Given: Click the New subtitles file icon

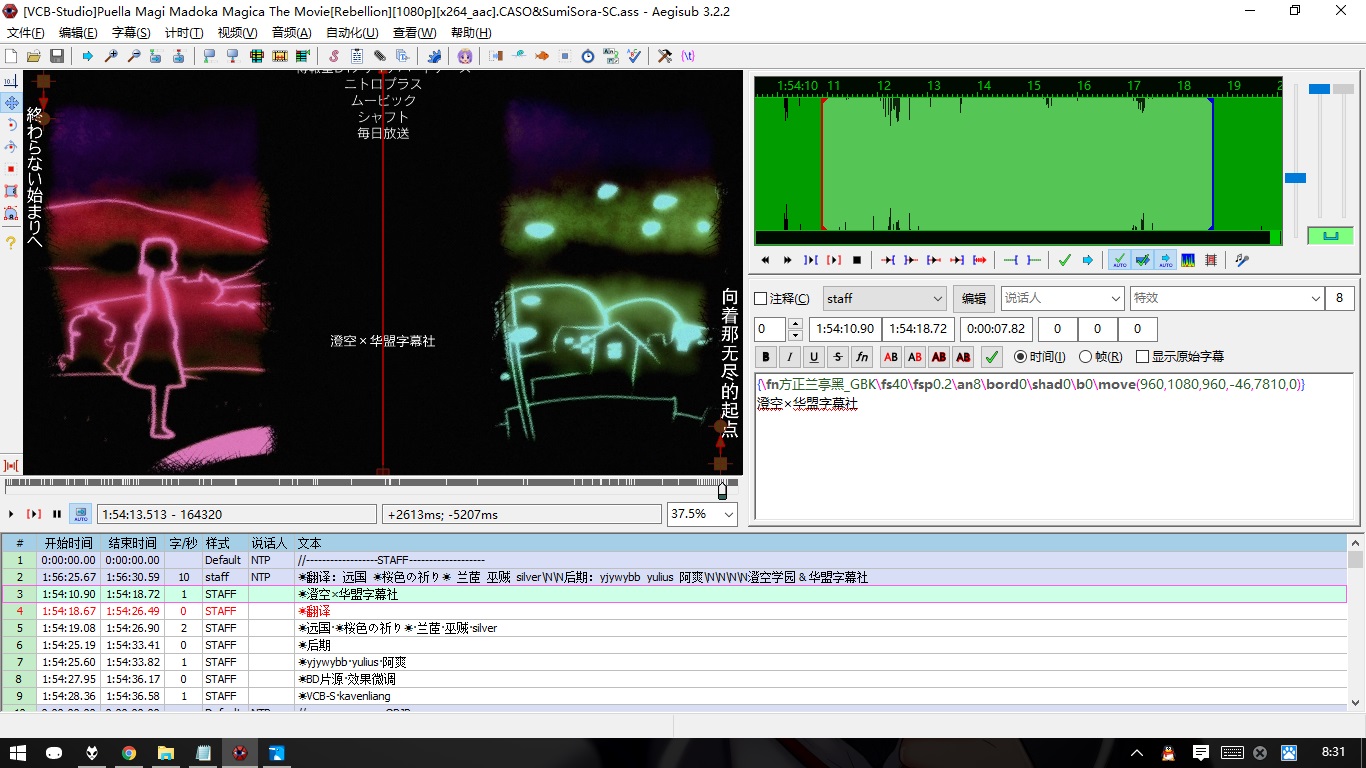Looking at the screenshot, I should (10, 56).
